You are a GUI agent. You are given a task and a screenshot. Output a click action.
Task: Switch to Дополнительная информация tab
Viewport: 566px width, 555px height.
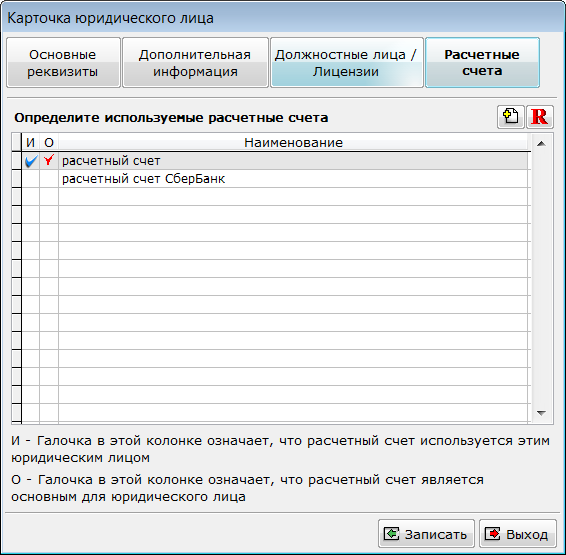tap(195, 62)
